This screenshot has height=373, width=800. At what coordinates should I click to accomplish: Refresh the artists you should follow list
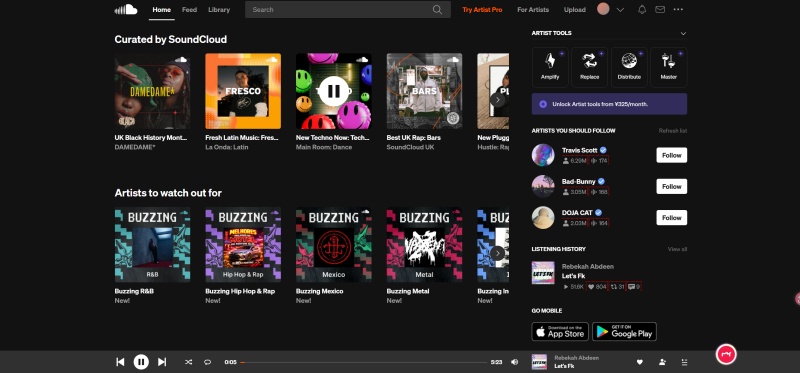point(672,131)
